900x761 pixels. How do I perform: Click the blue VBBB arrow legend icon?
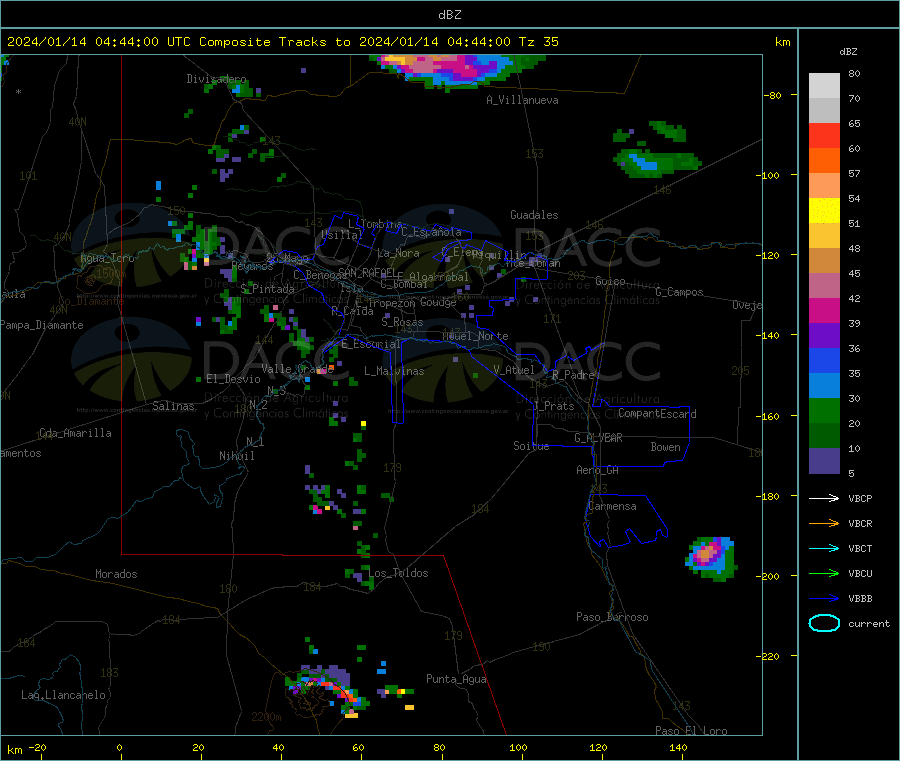(x=824, y=599)
